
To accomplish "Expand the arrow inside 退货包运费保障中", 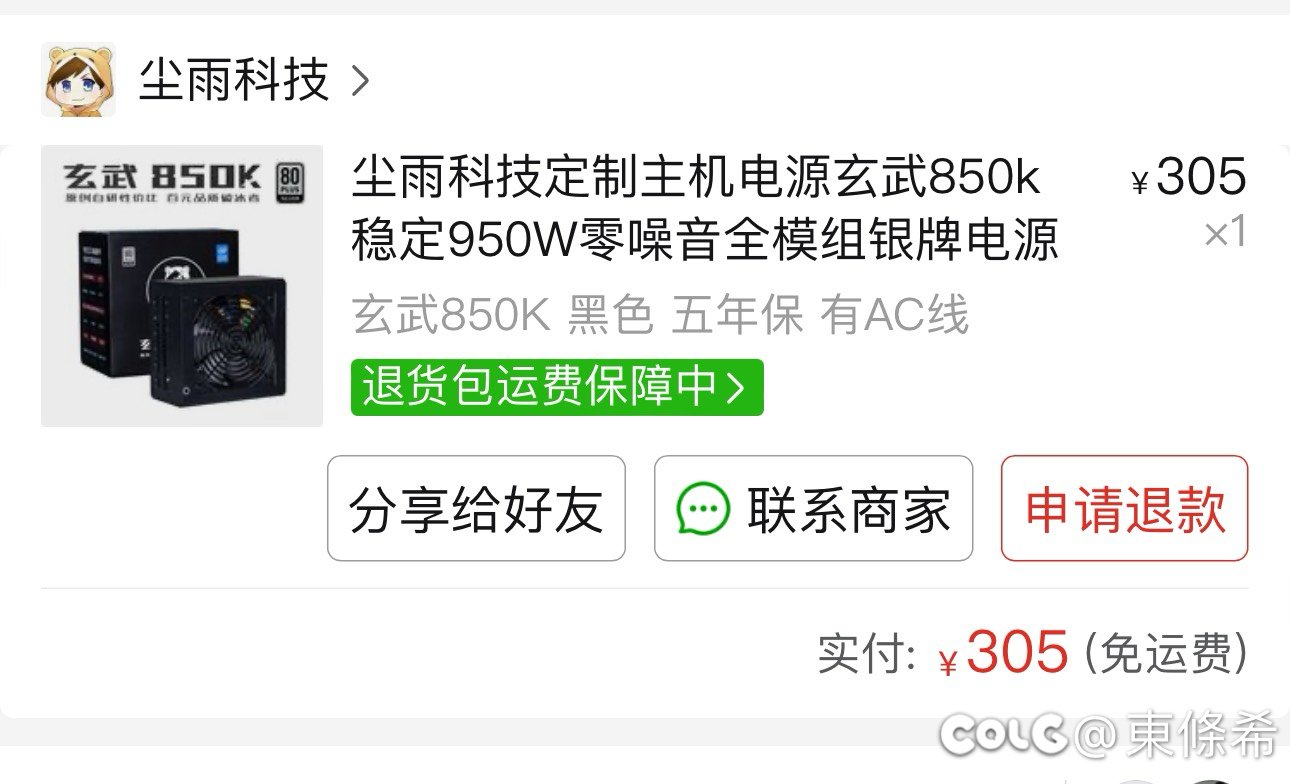I will pyautogui.click(x=735, y=388).
